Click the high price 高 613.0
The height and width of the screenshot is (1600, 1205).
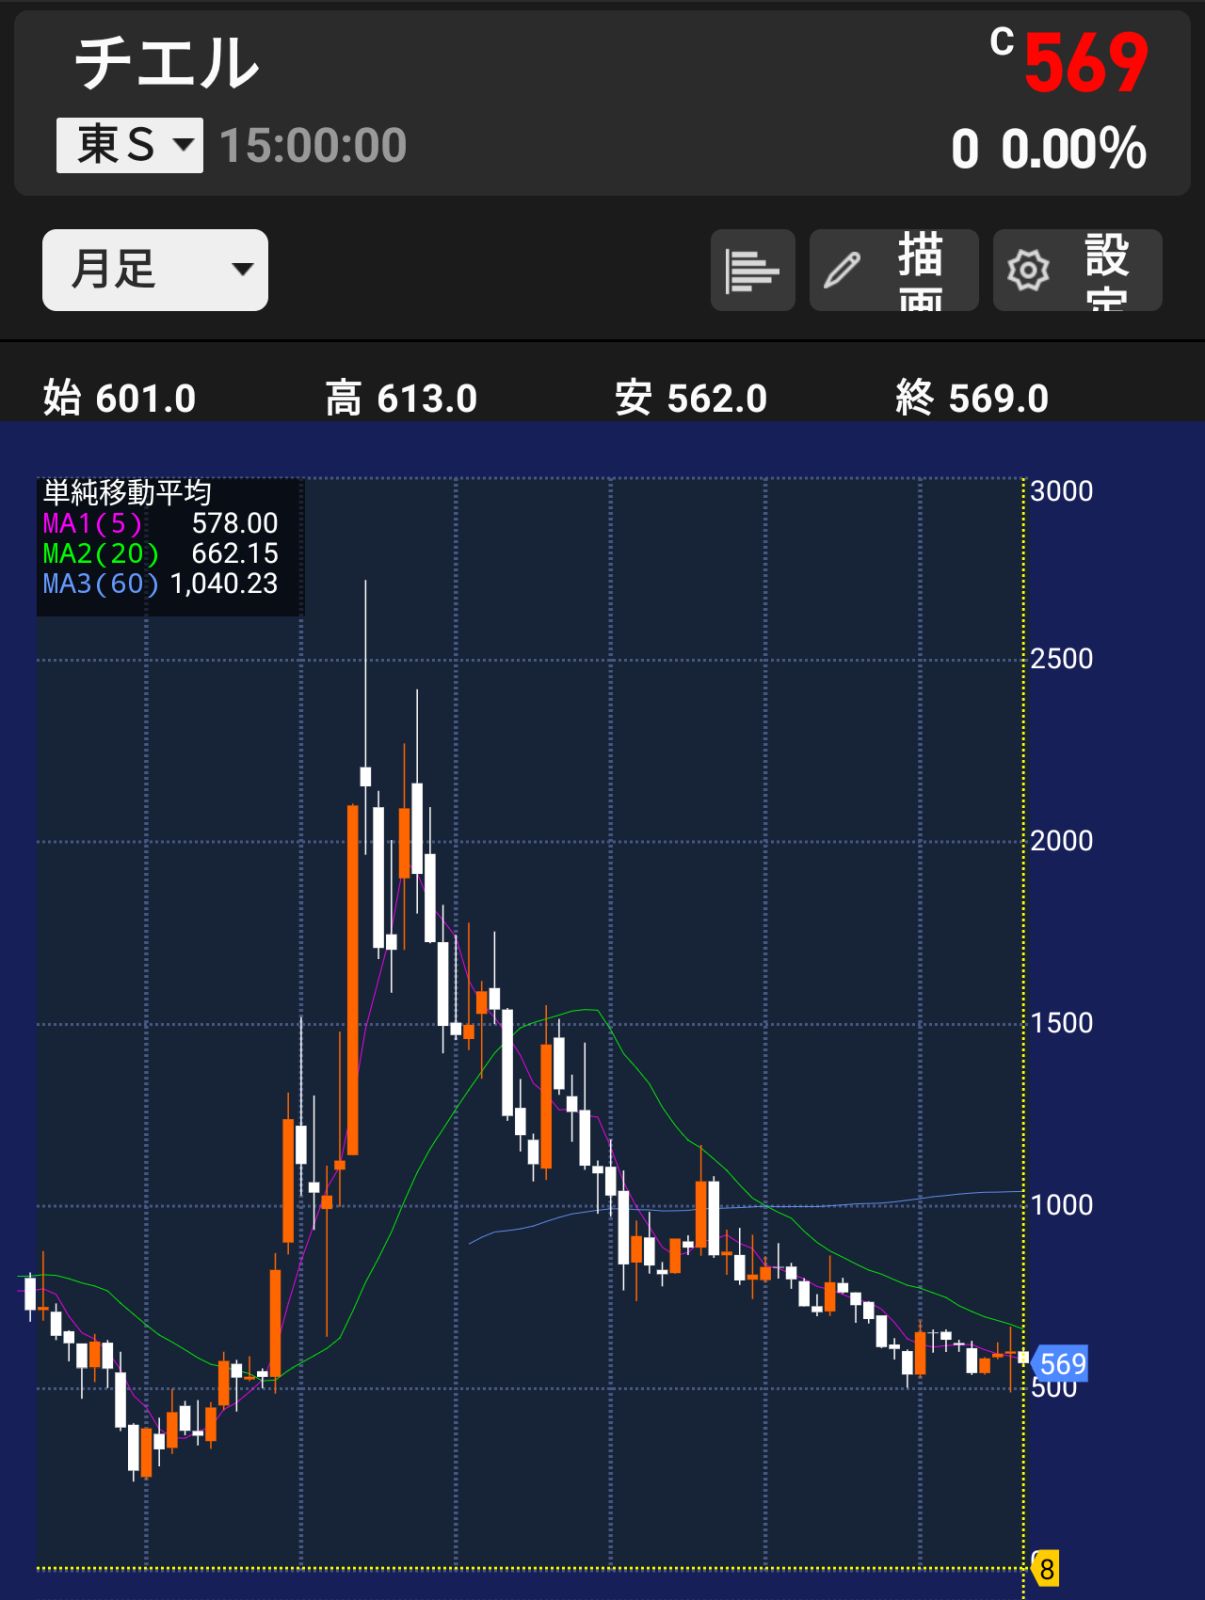[x=401, y=399]
